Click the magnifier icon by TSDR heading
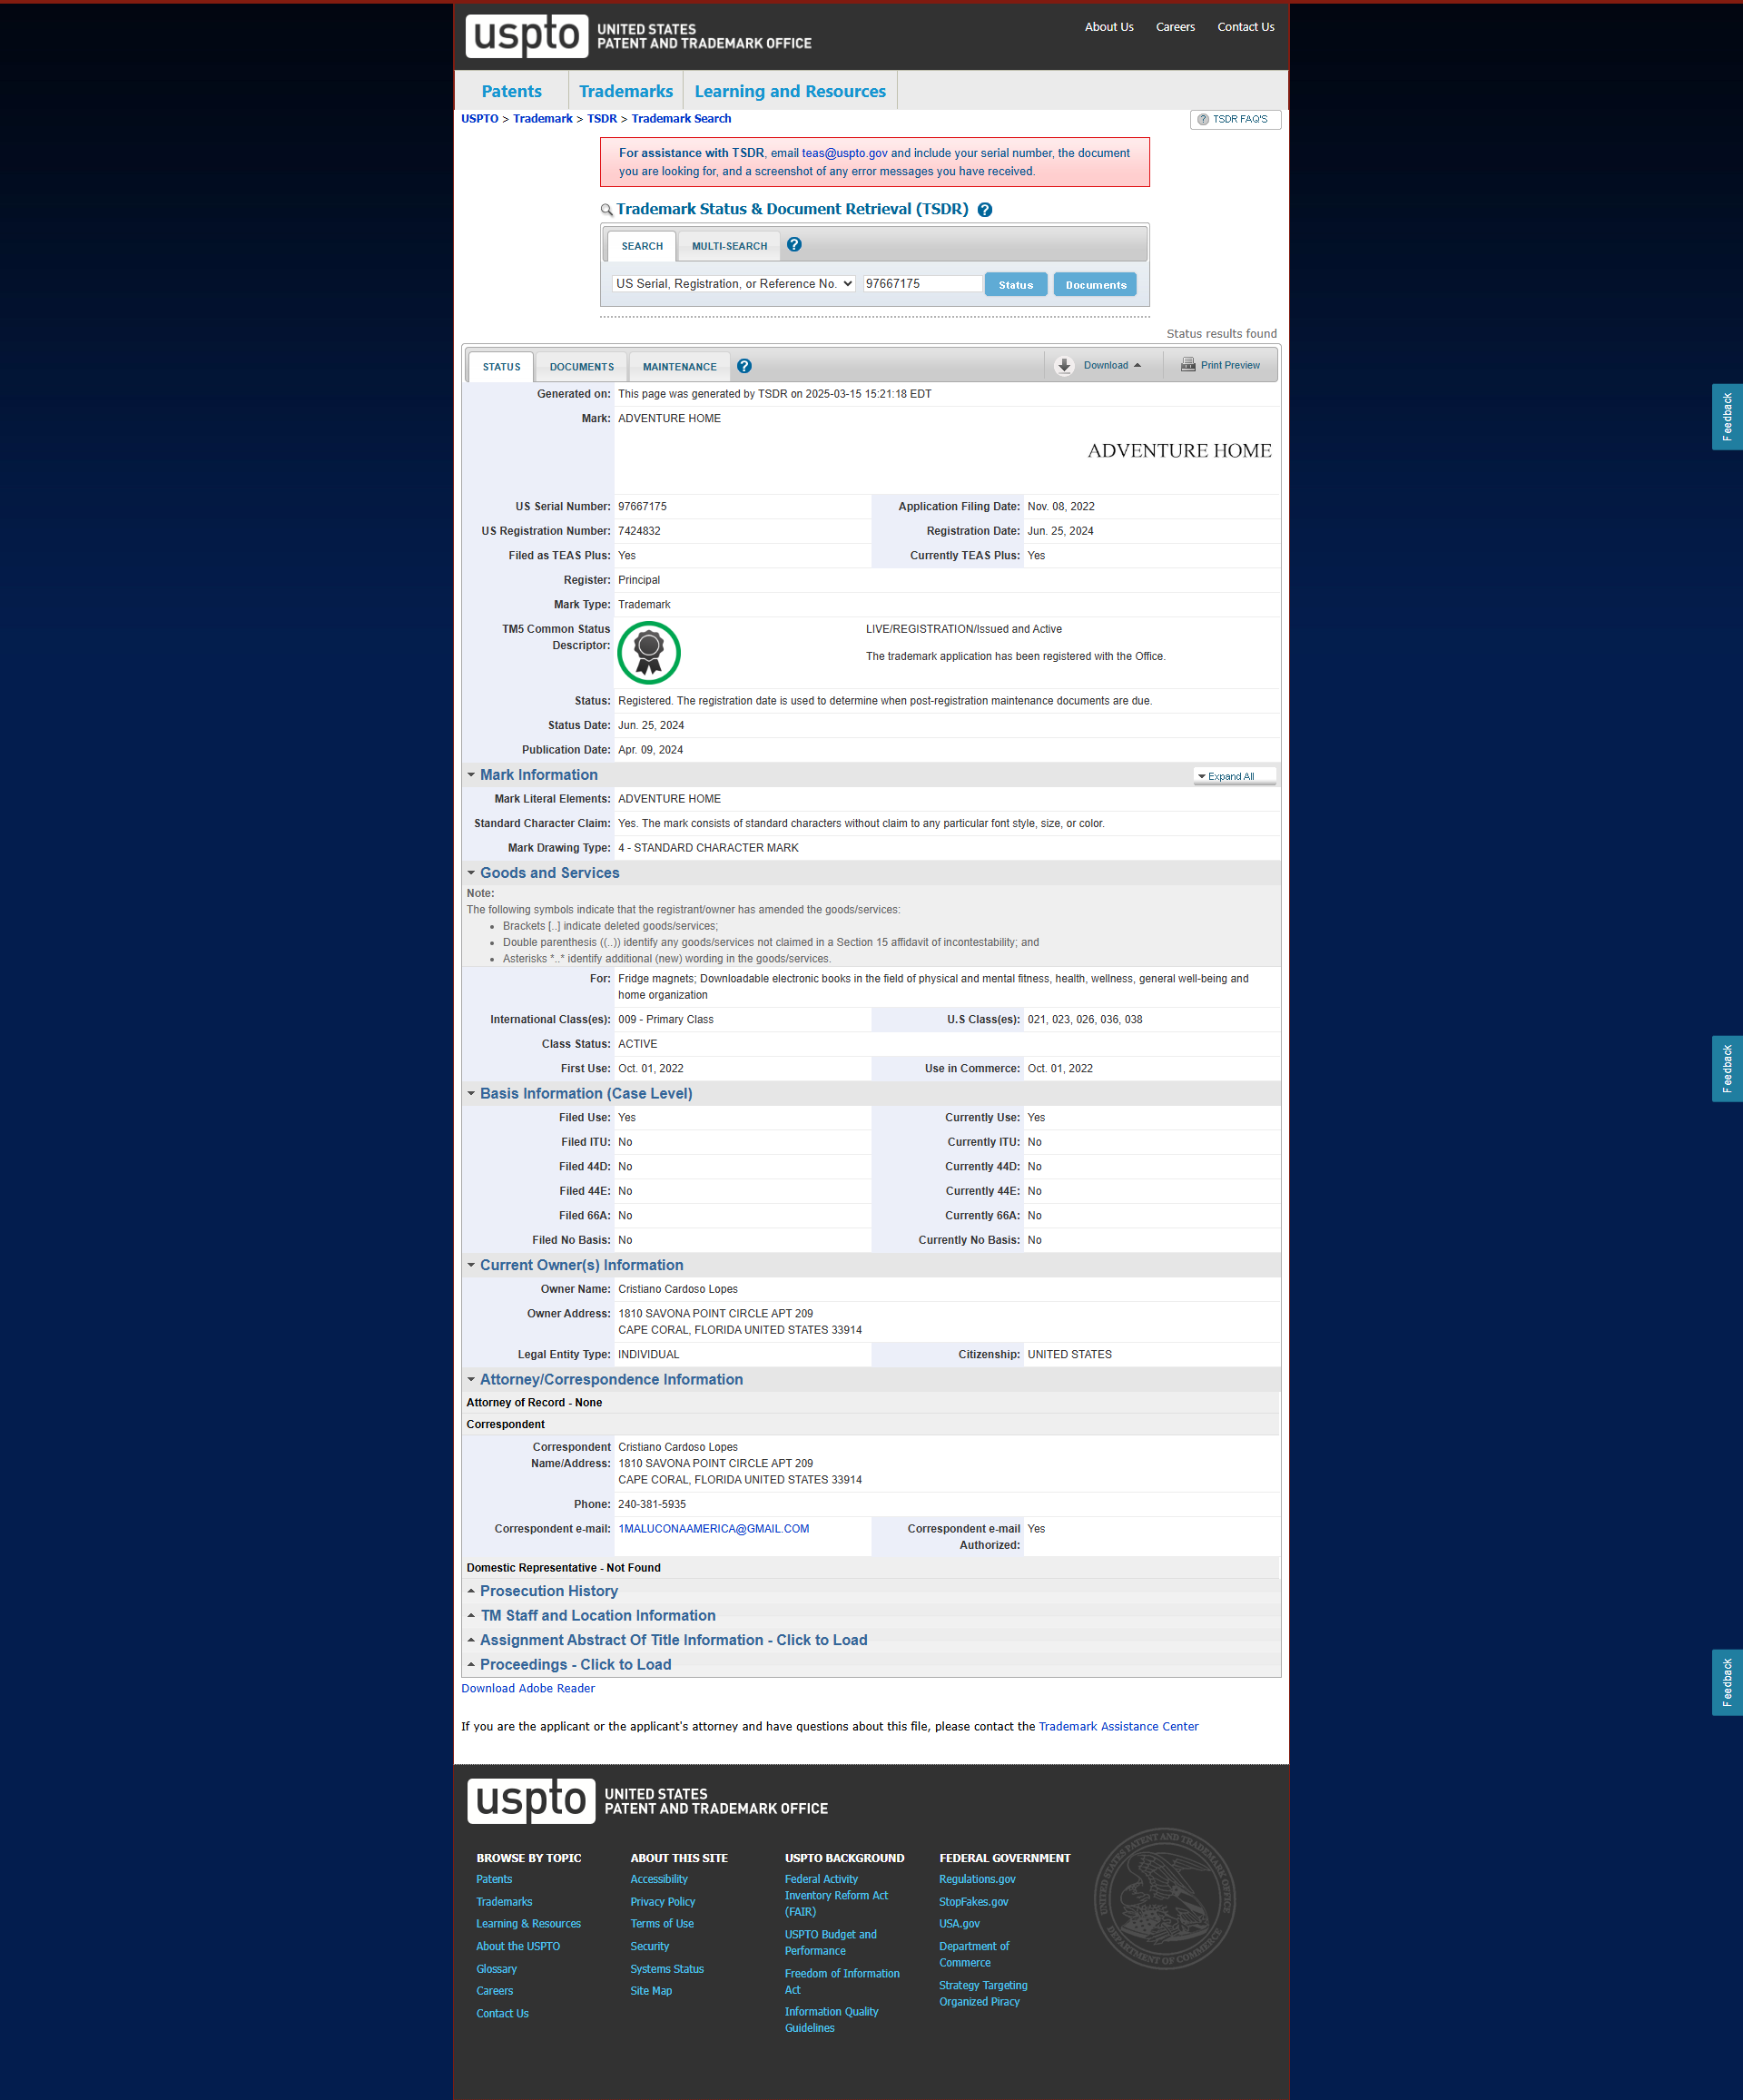This screenshot has width=1743, height=2100. [606, 210]
